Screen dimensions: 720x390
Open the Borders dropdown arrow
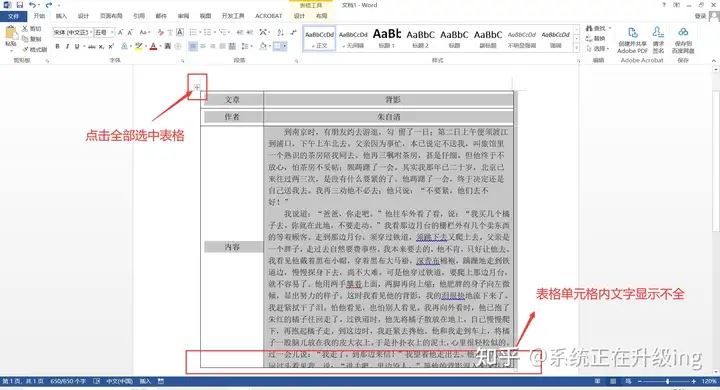(x=285, y=46)
